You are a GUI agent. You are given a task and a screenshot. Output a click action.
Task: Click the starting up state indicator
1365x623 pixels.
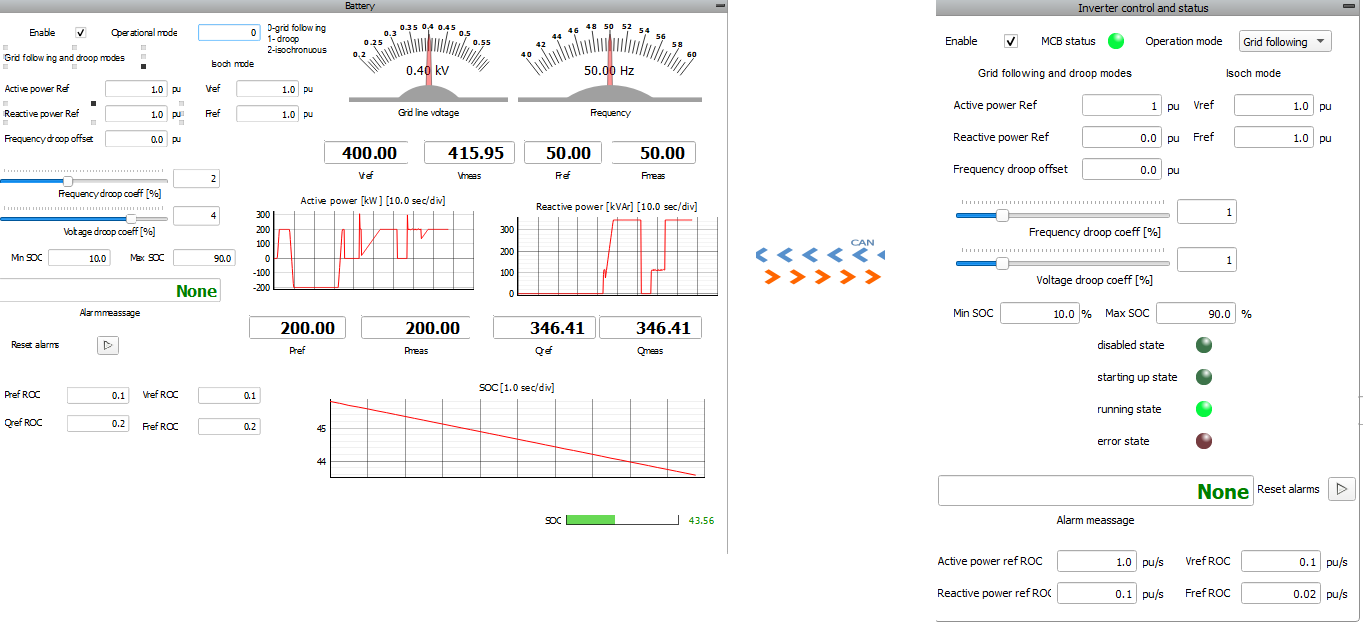click(1204, 377)
